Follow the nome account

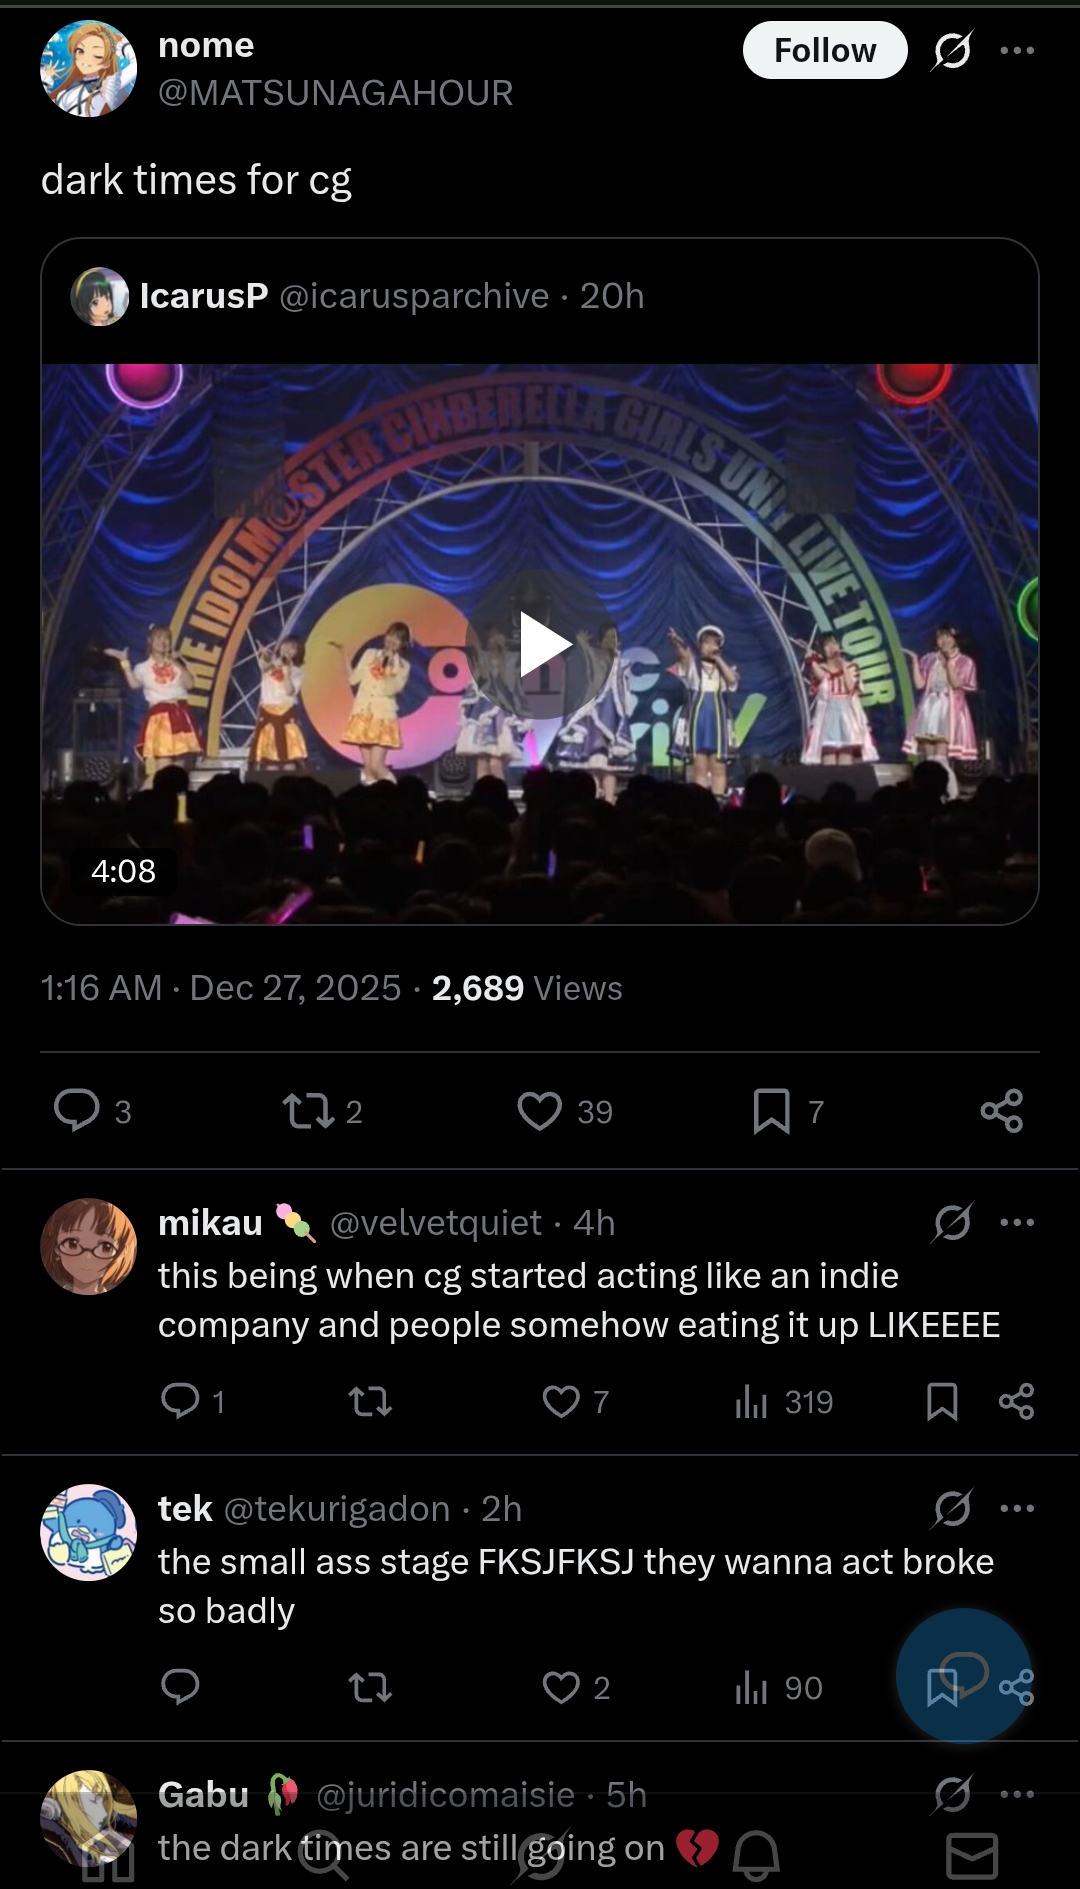coord(825,50)
